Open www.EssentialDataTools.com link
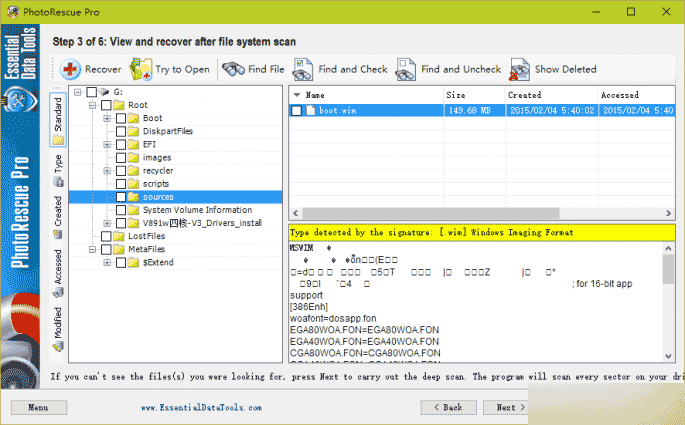The height and width of the screenshot is (425, 685). point(201,408)
